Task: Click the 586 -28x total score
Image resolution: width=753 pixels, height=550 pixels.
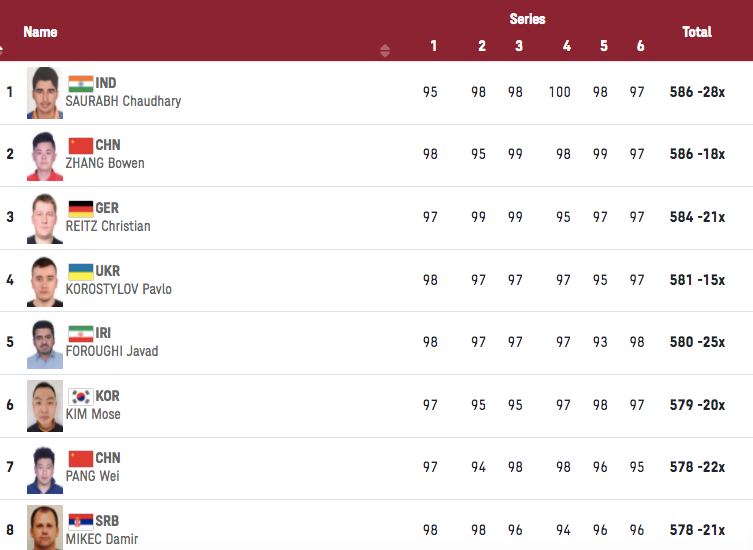Action: [697, 92]
